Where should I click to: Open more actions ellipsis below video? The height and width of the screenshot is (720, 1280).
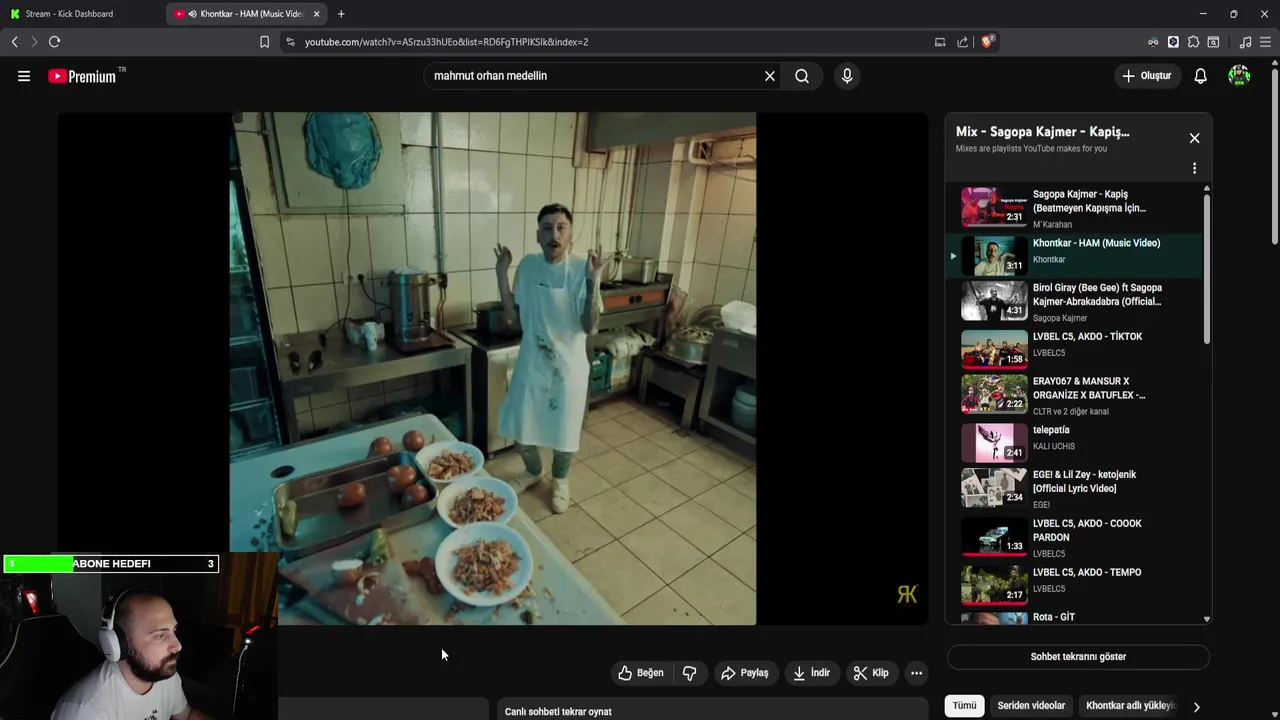pyautogui.click(x=916, y=673)
